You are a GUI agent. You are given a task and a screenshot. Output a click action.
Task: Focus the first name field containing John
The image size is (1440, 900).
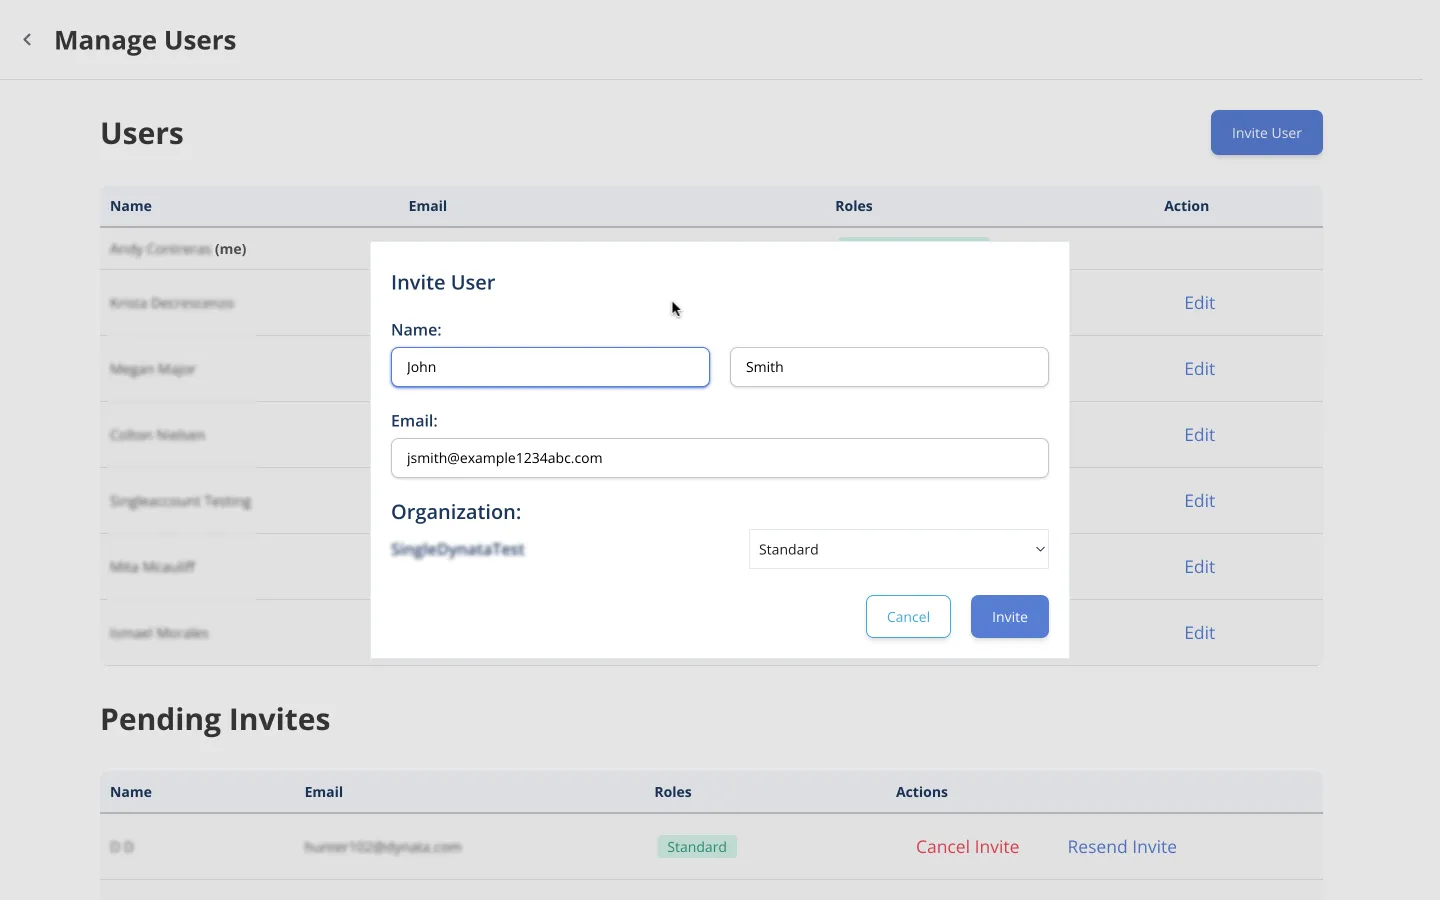(x=550, y=367)
